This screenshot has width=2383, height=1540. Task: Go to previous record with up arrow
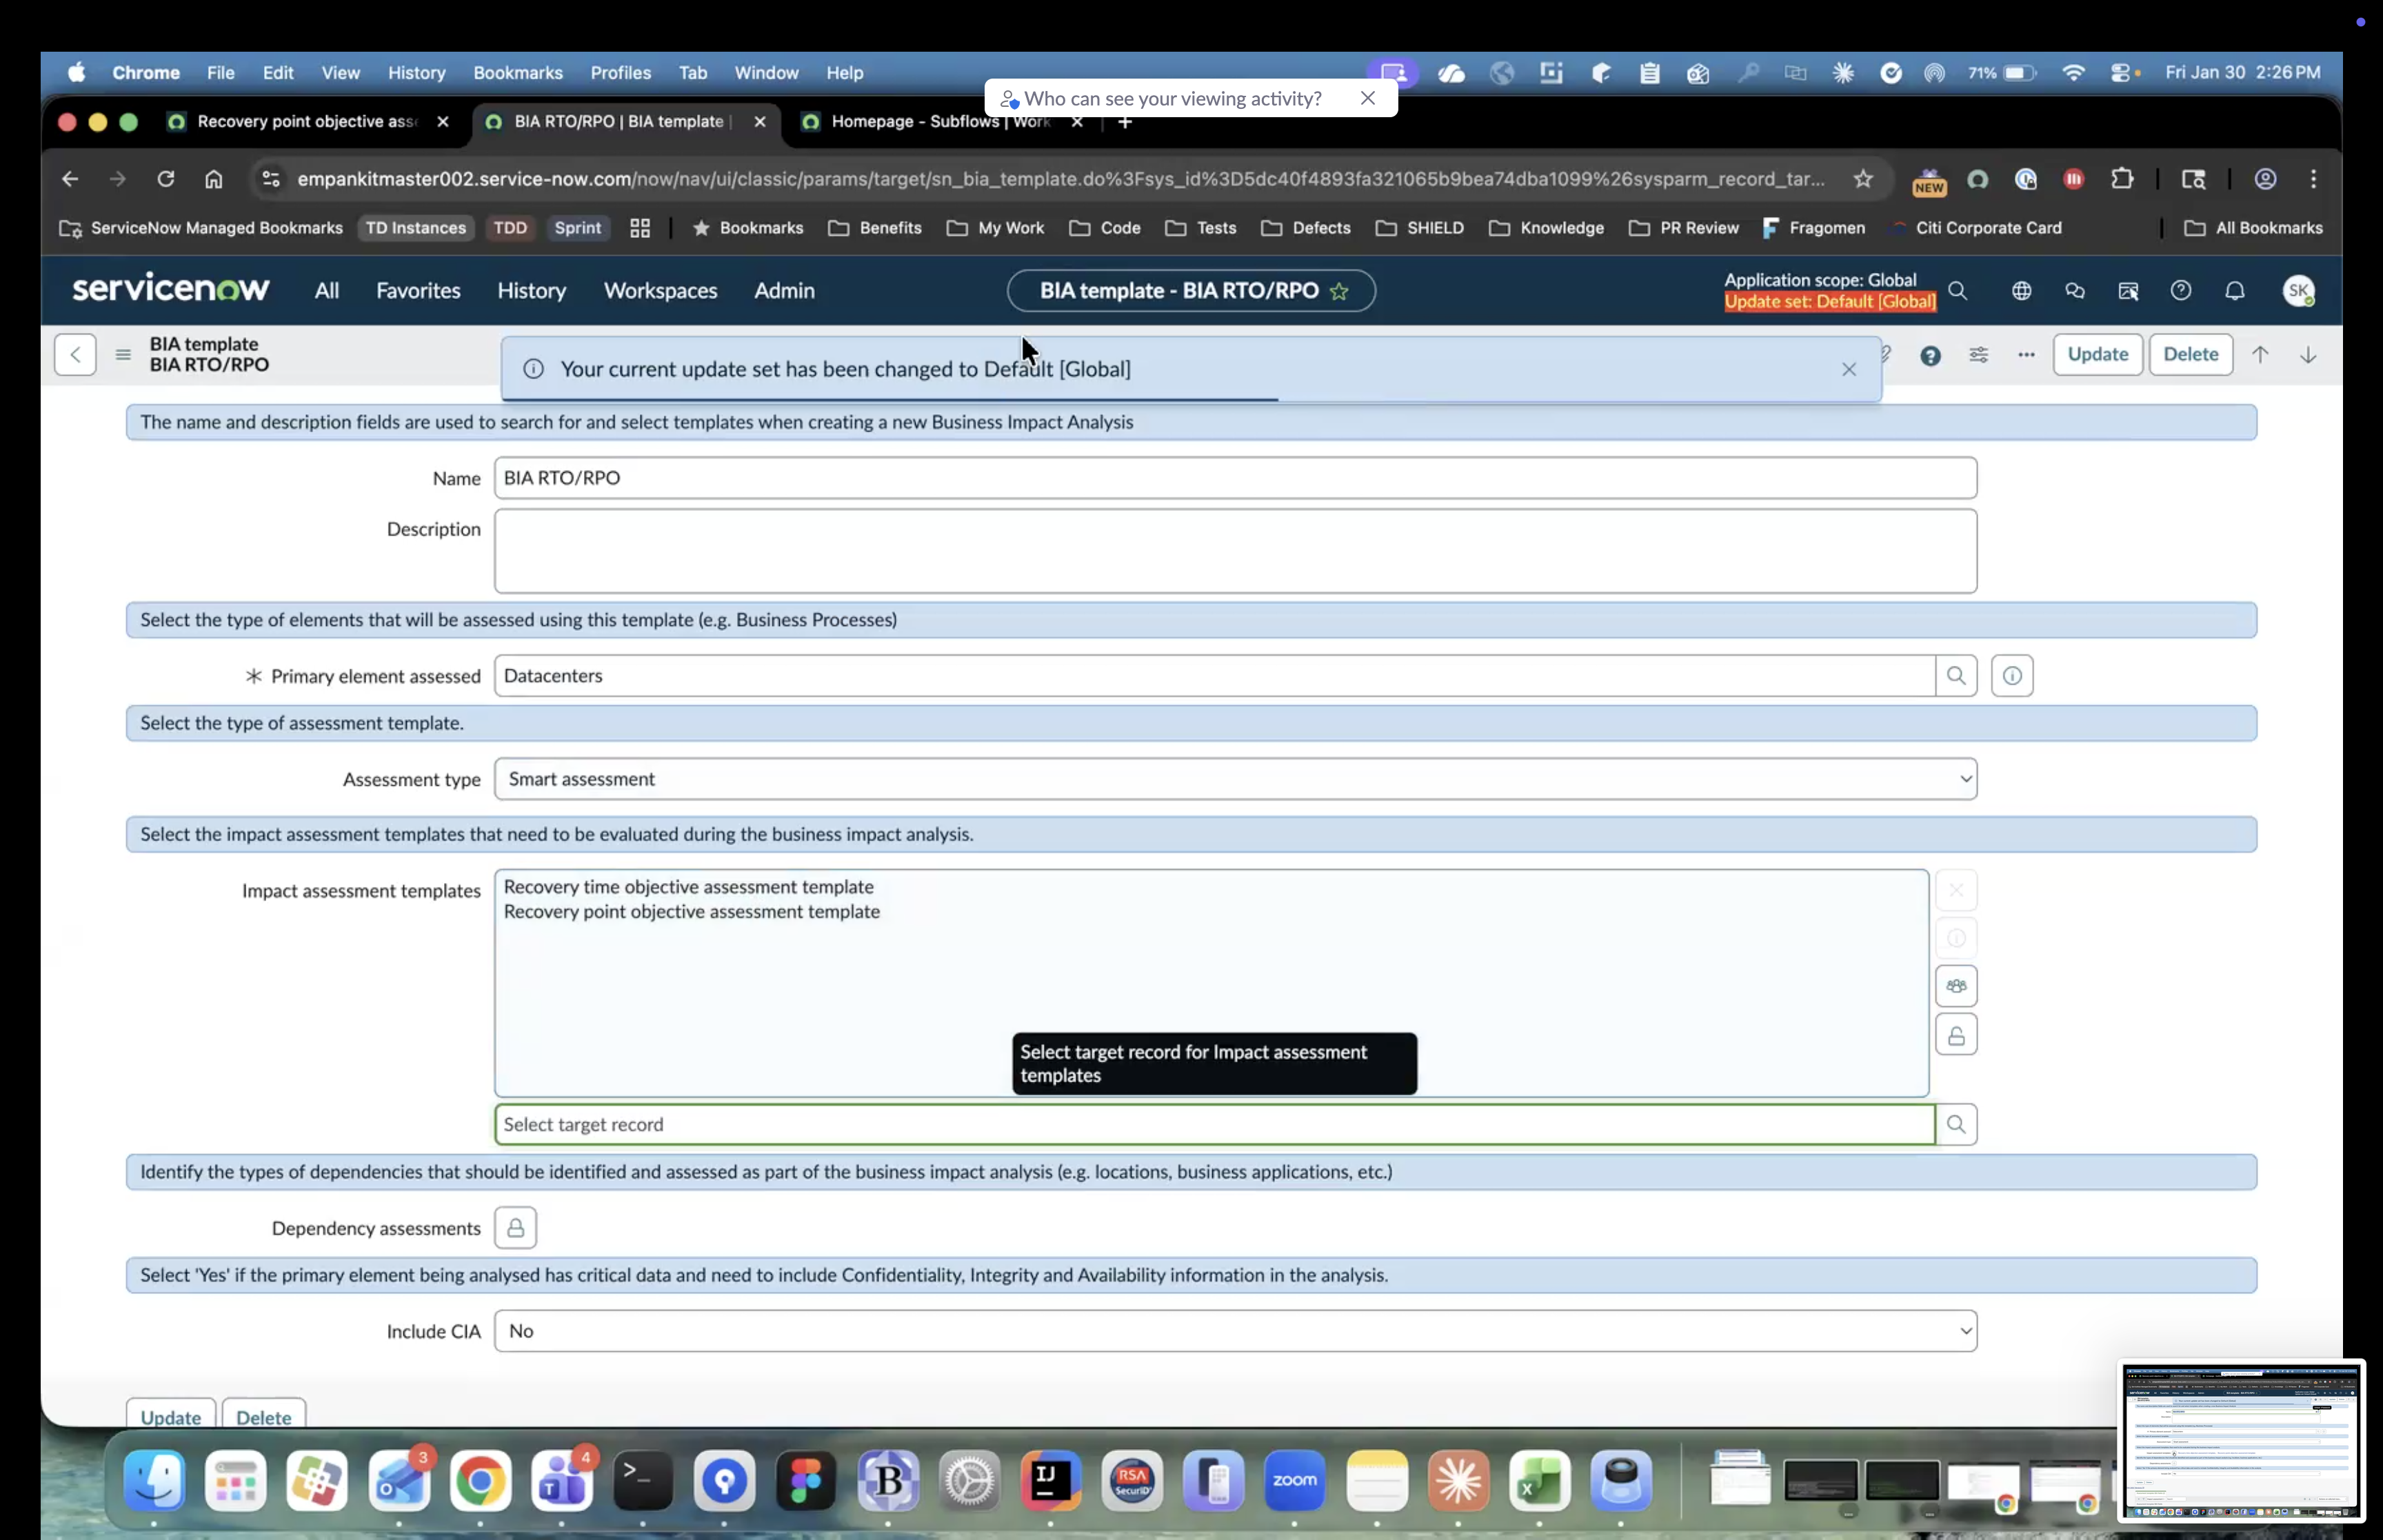(2260, 355)
